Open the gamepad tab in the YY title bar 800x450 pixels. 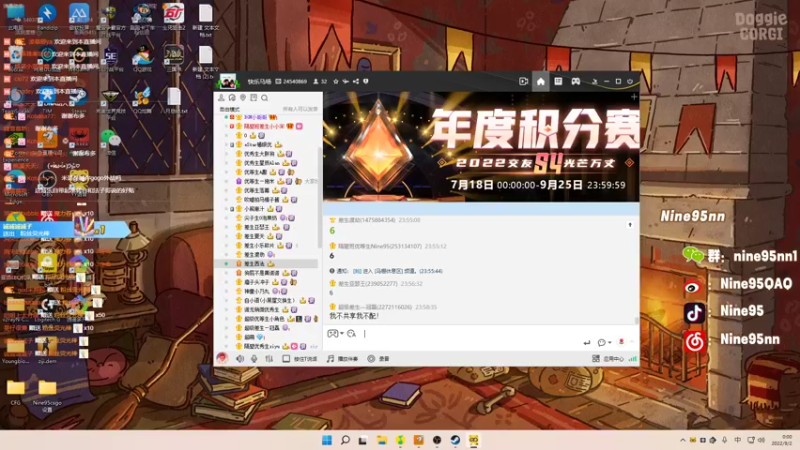(x=576, y=82)
